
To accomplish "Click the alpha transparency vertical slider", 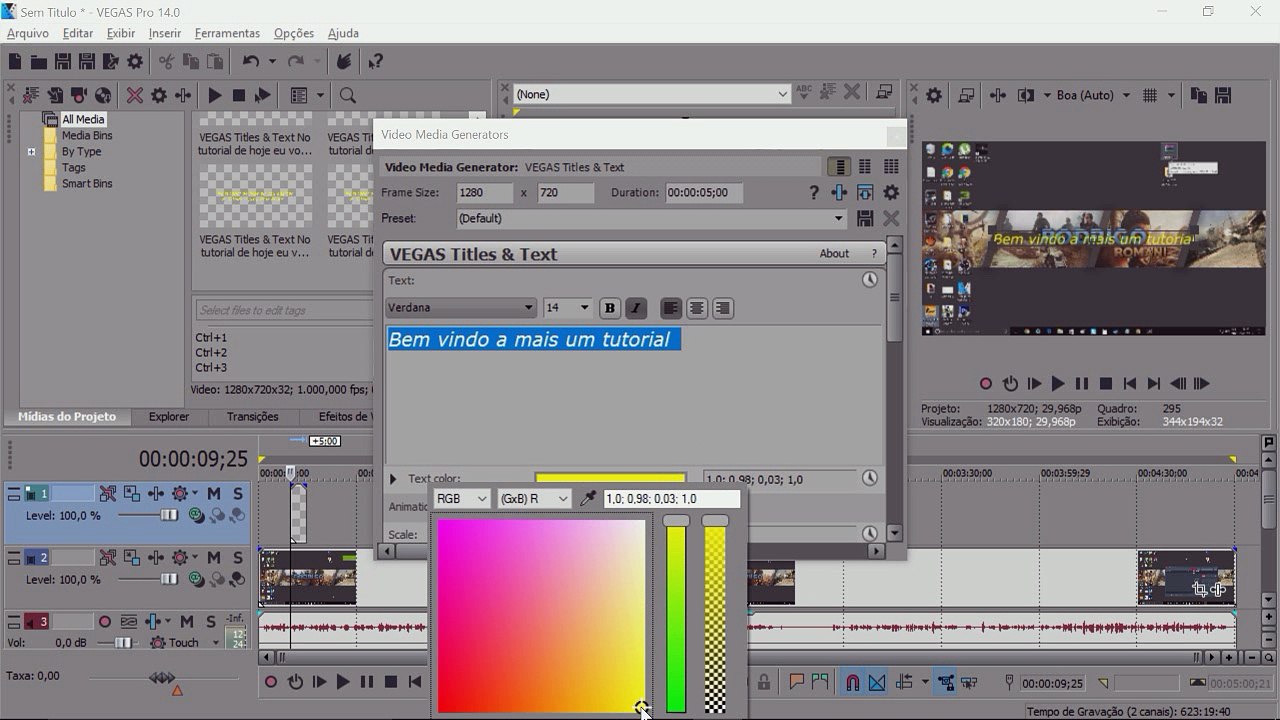I will [715, 616].
